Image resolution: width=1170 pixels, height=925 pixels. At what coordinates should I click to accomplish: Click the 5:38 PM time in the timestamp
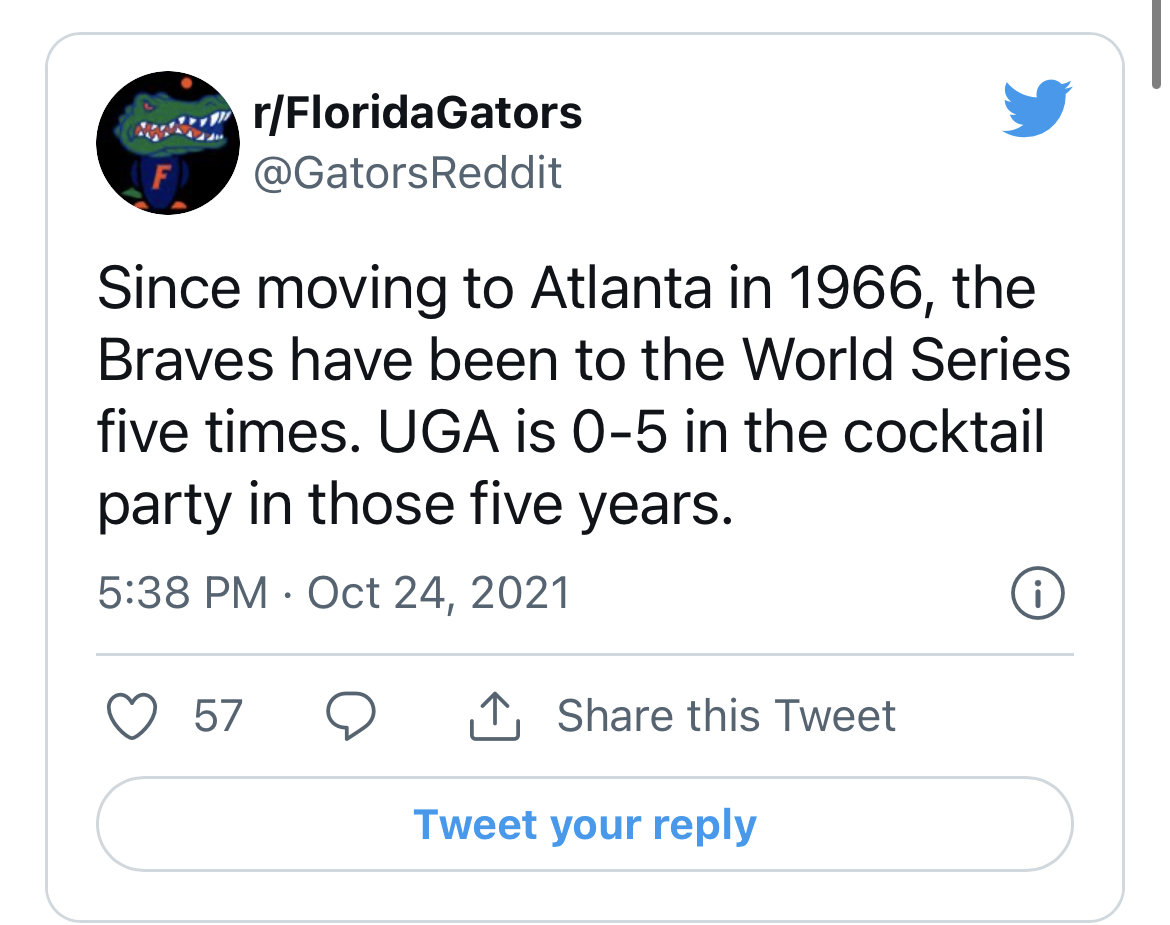182,594
